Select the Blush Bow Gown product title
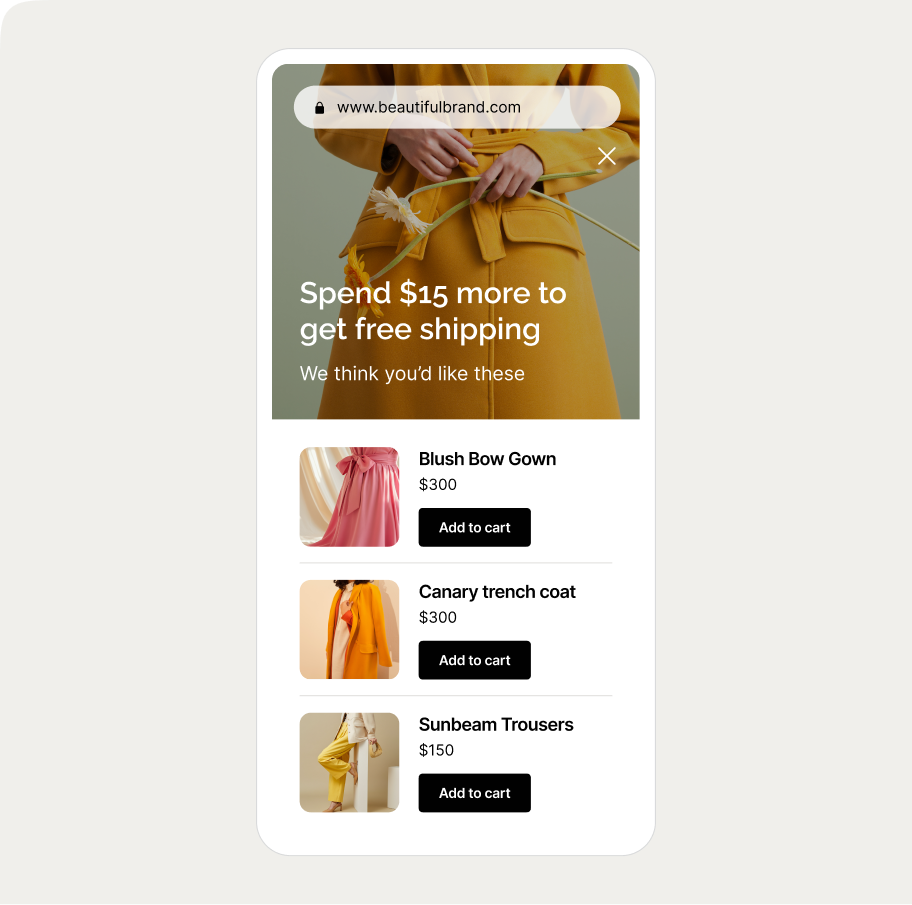Screen dimensions: 912x905 [487, 459]
